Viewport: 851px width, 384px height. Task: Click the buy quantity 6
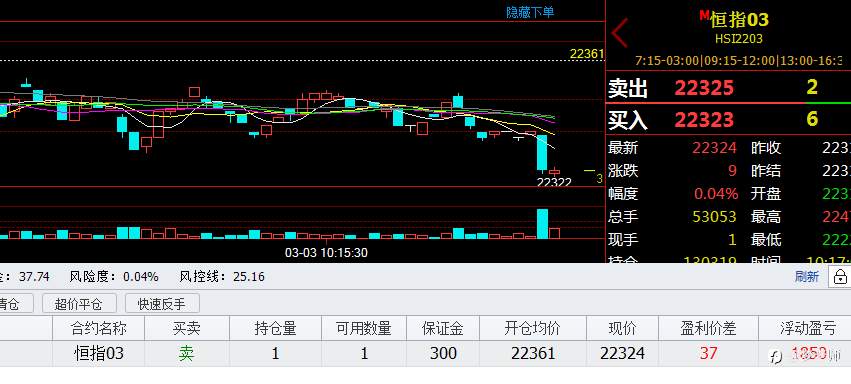tap(812, 119)
